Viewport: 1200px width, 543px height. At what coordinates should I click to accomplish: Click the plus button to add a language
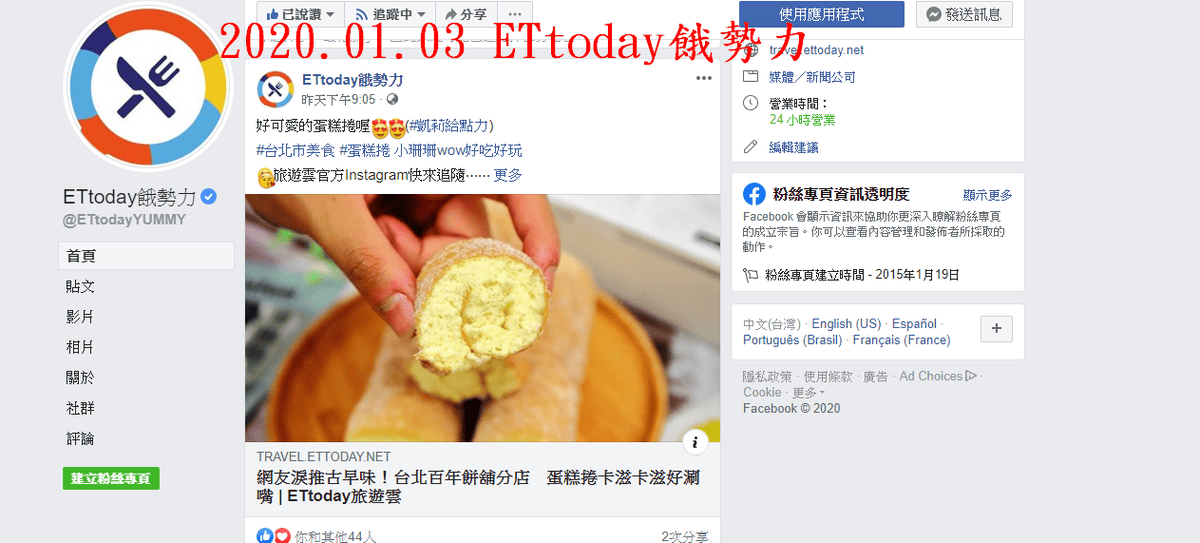coord(997,329)
